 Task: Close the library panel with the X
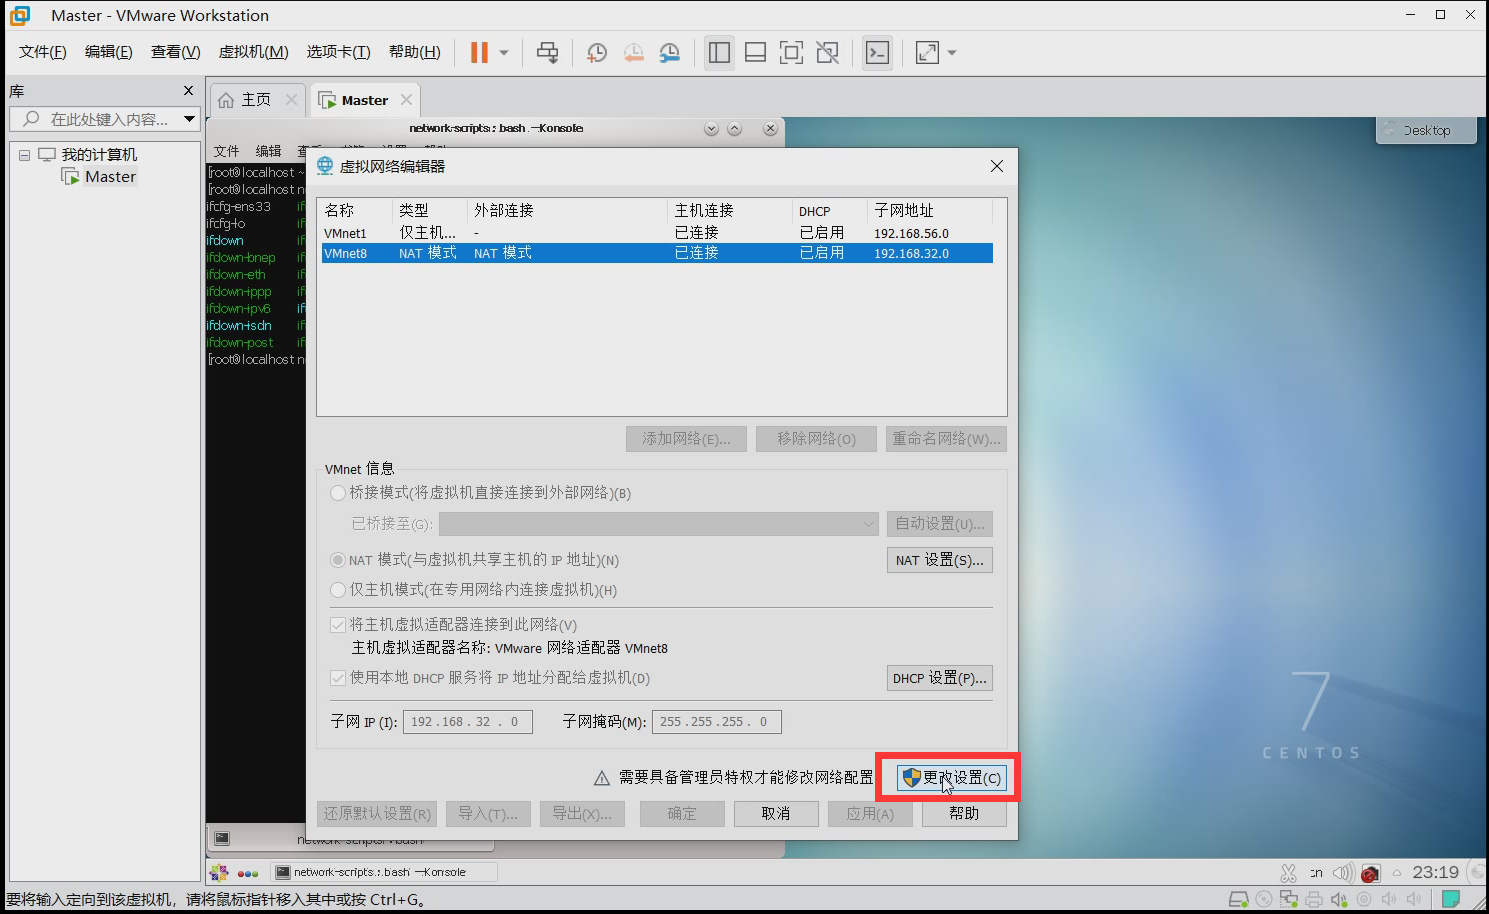click(x=188, y=91)
